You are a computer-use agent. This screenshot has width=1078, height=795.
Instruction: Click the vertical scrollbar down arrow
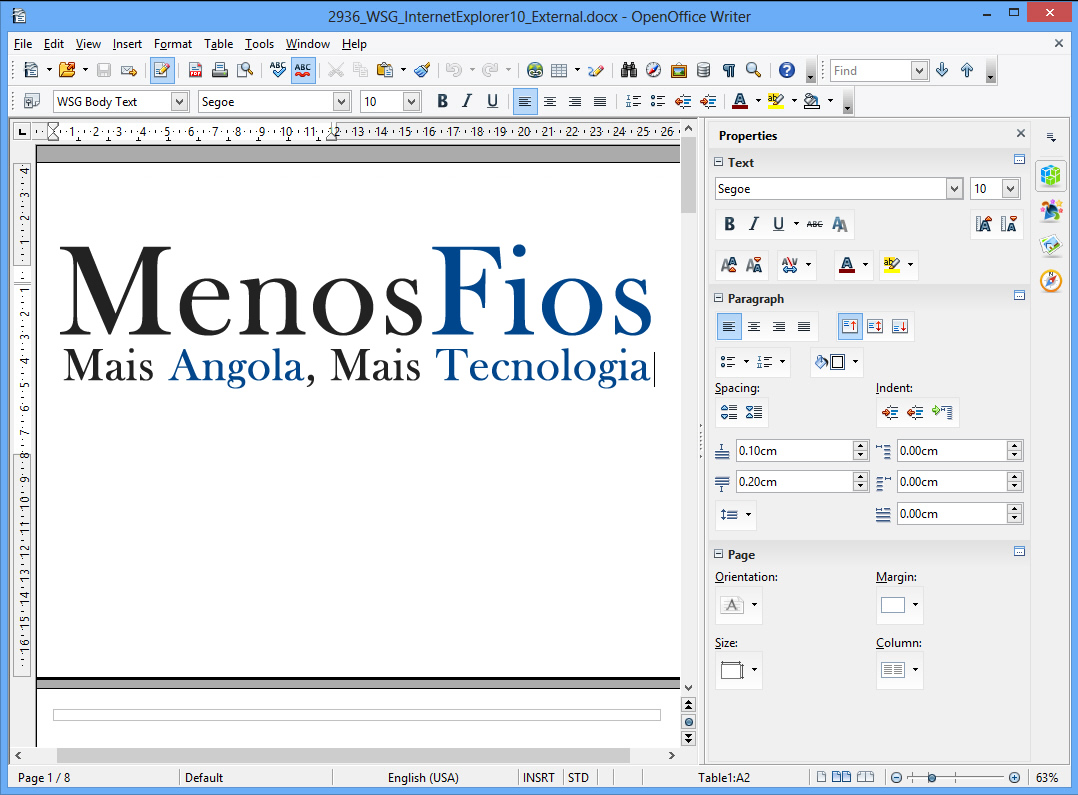(688, 687)
